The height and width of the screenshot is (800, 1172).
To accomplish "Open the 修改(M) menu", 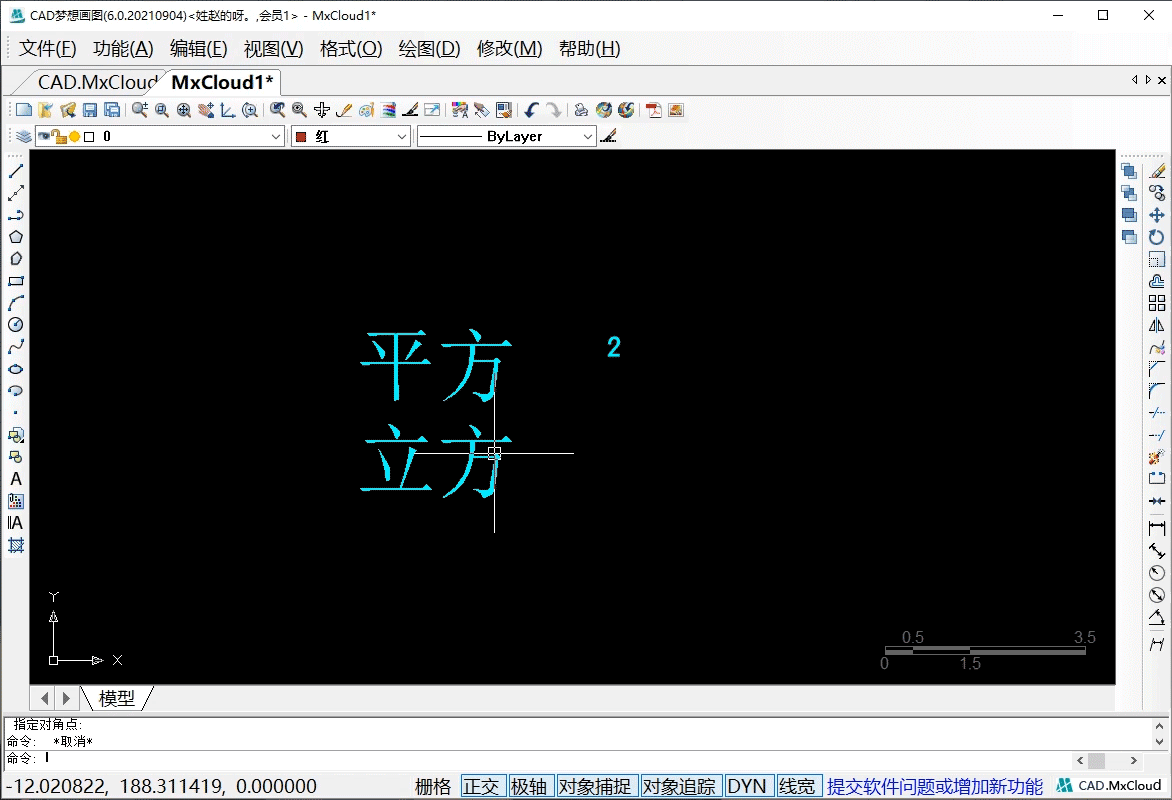I will [510, 49].
